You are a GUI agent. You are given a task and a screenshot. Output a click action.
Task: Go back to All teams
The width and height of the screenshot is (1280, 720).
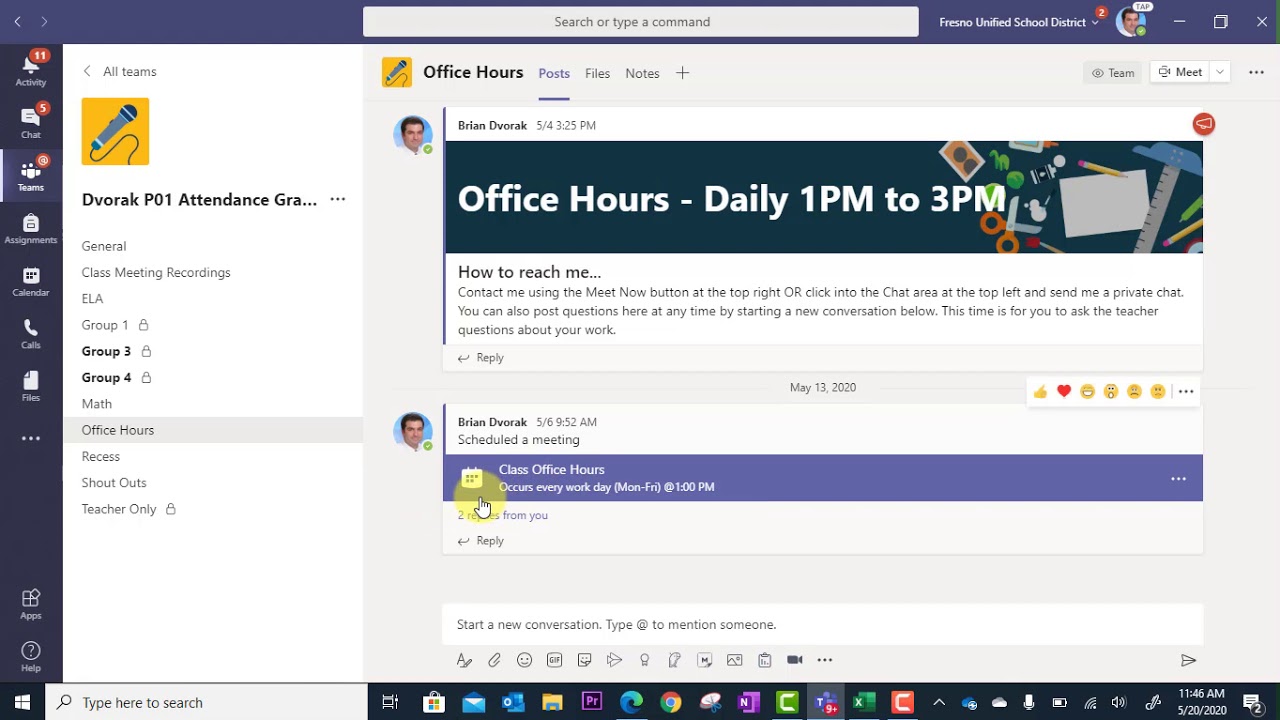[x=119, y=71]
